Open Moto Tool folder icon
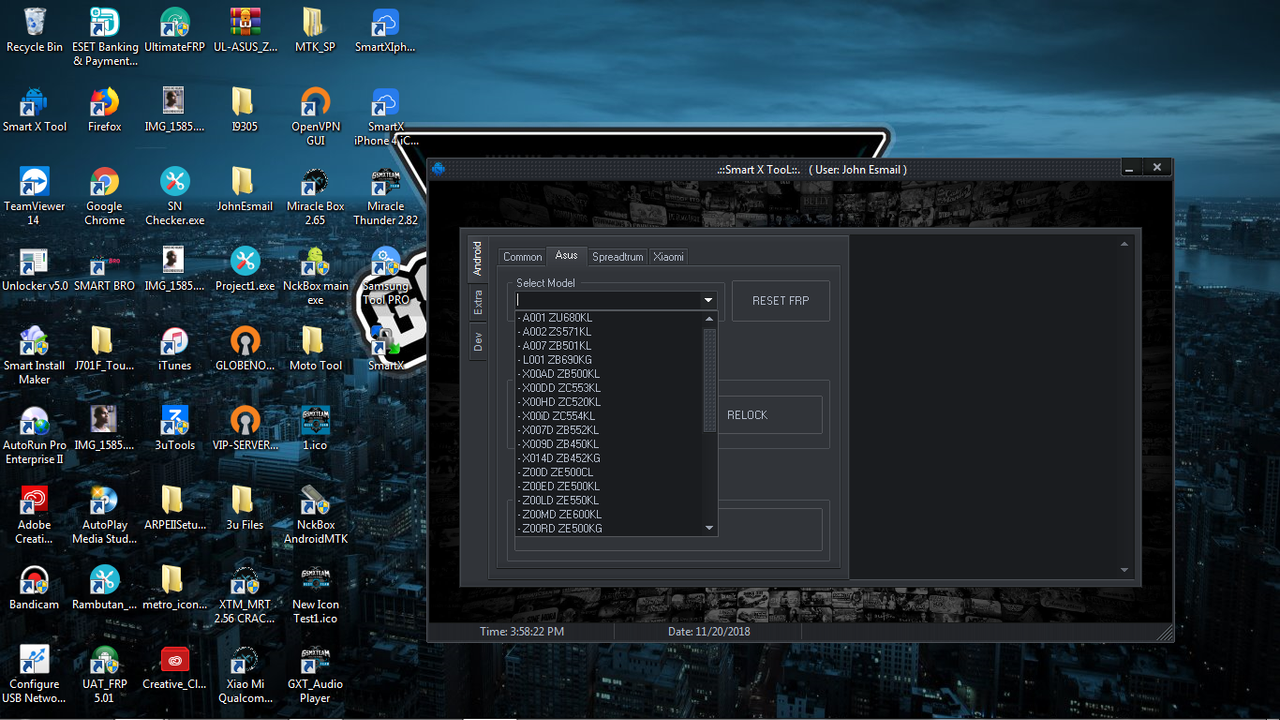The width and height of the screenshot is (1280, 720). (x=315, y=349)
